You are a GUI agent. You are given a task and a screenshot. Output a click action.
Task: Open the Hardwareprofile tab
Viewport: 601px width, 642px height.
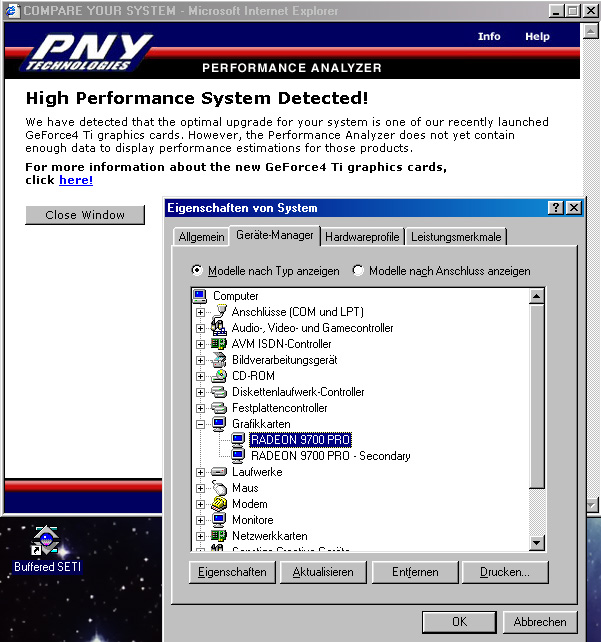tap(362, 237)
